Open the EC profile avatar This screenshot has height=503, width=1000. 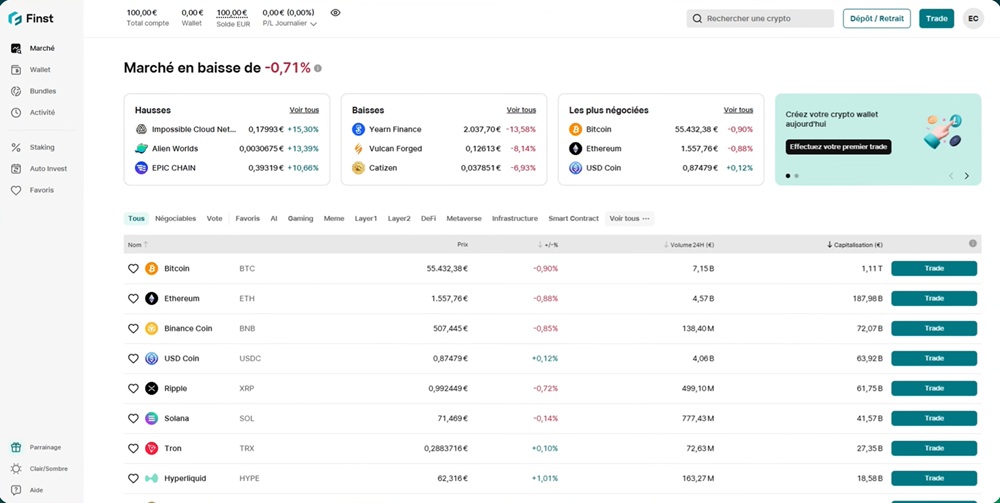[x=973, y=18]
